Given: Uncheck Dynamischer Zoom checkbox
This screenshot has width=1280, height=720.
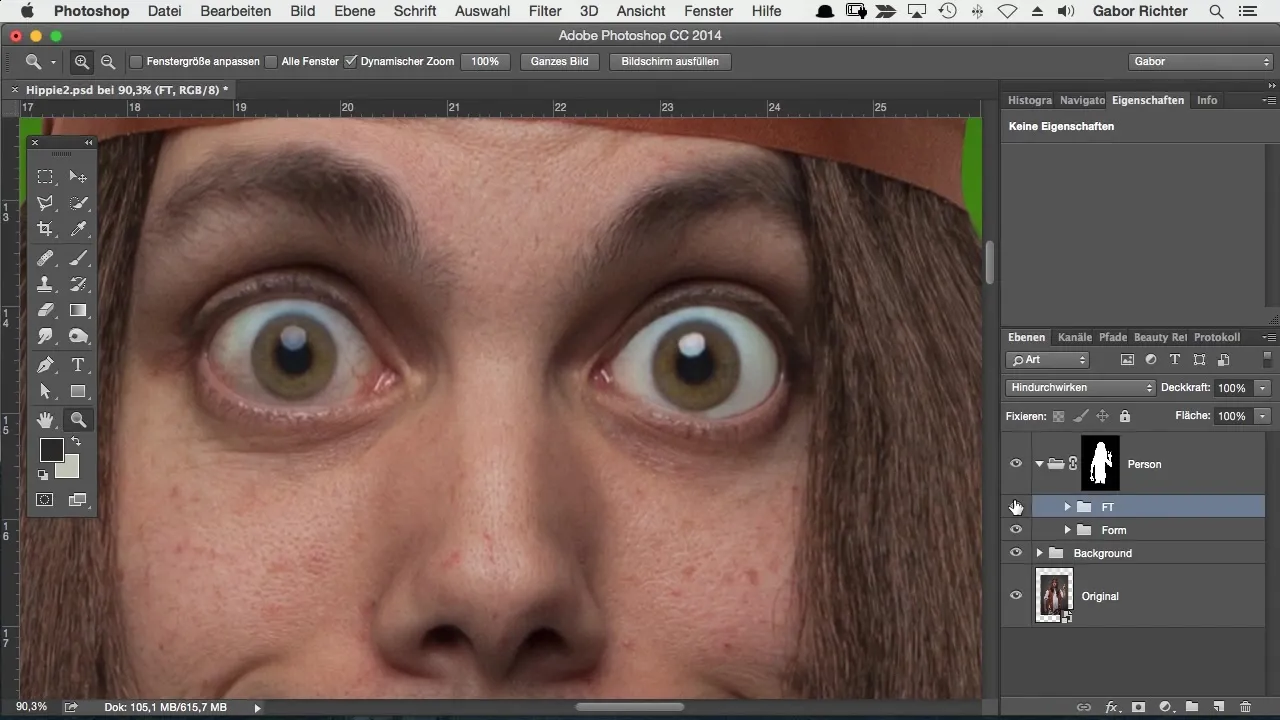Looking at the screenshot, I should 350,62.
